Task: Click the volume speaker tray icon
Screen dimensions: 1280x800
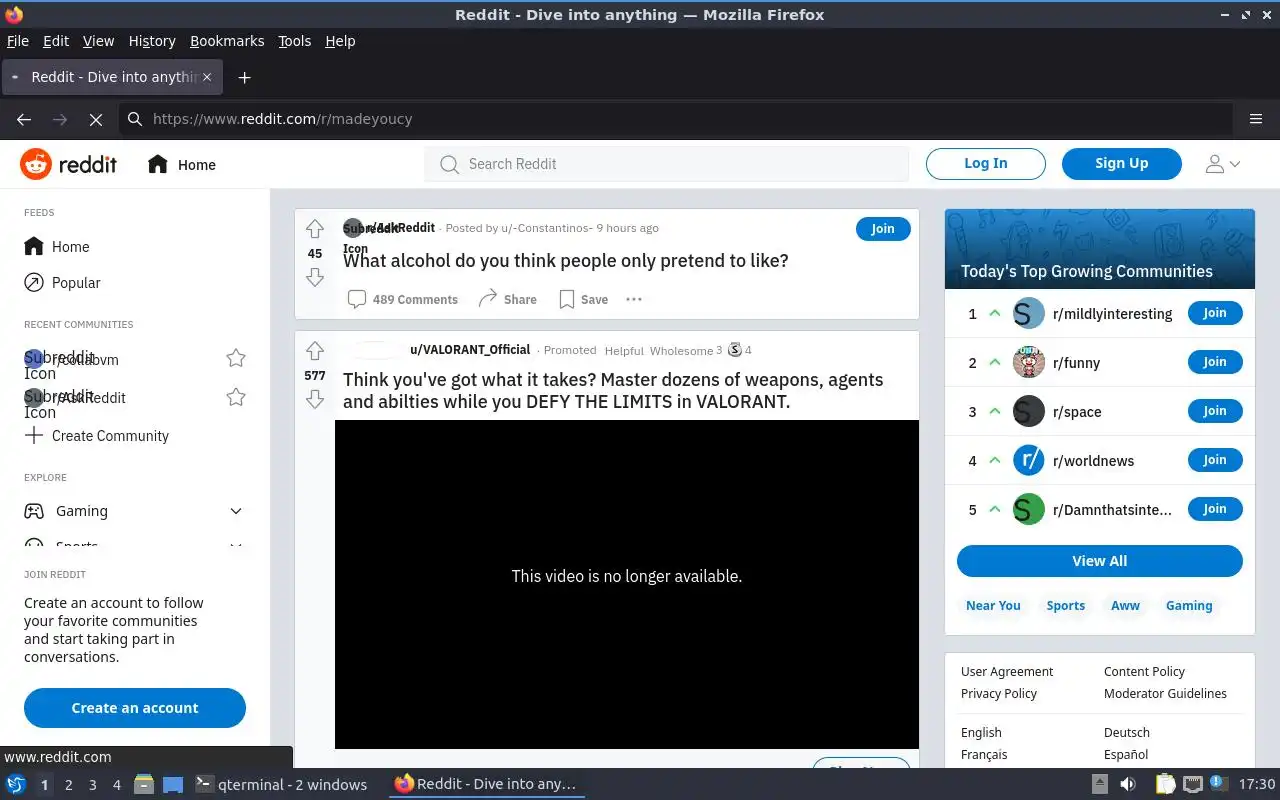Action: [1128, 784]
